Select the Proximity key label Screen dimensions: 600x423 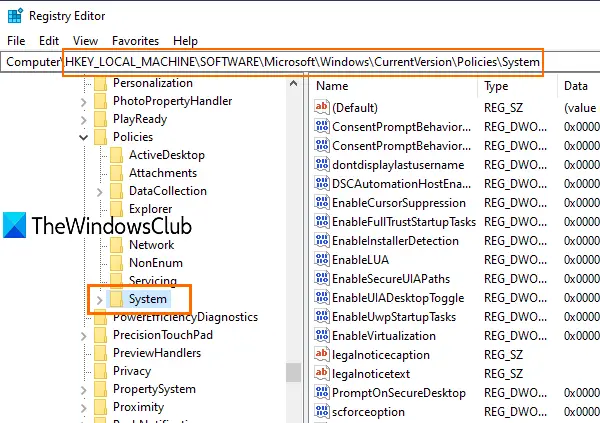[x=139, y=407]
